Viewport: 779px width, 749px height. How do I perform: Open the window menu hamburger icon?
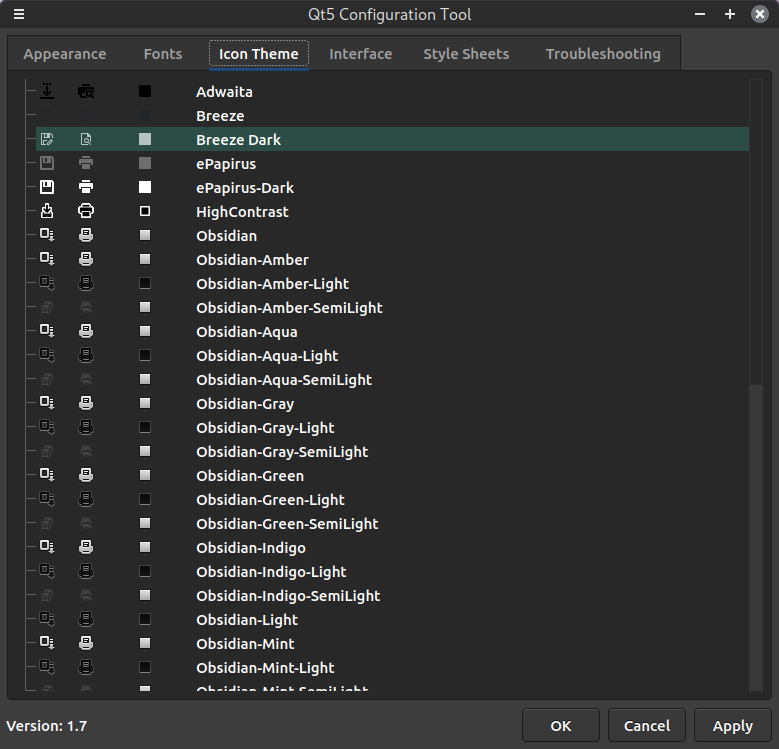[x=19, y=15]
